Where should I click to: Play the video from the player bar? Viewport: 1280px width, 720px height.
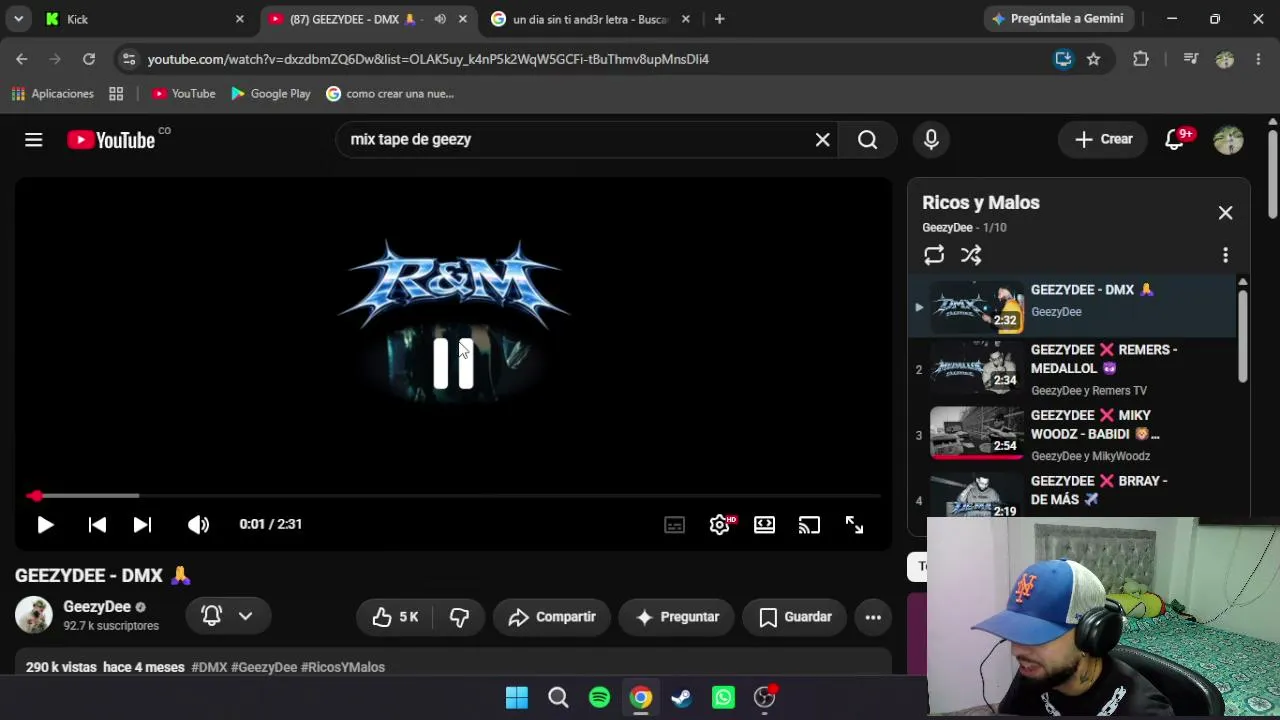click(x=45, y=524)
